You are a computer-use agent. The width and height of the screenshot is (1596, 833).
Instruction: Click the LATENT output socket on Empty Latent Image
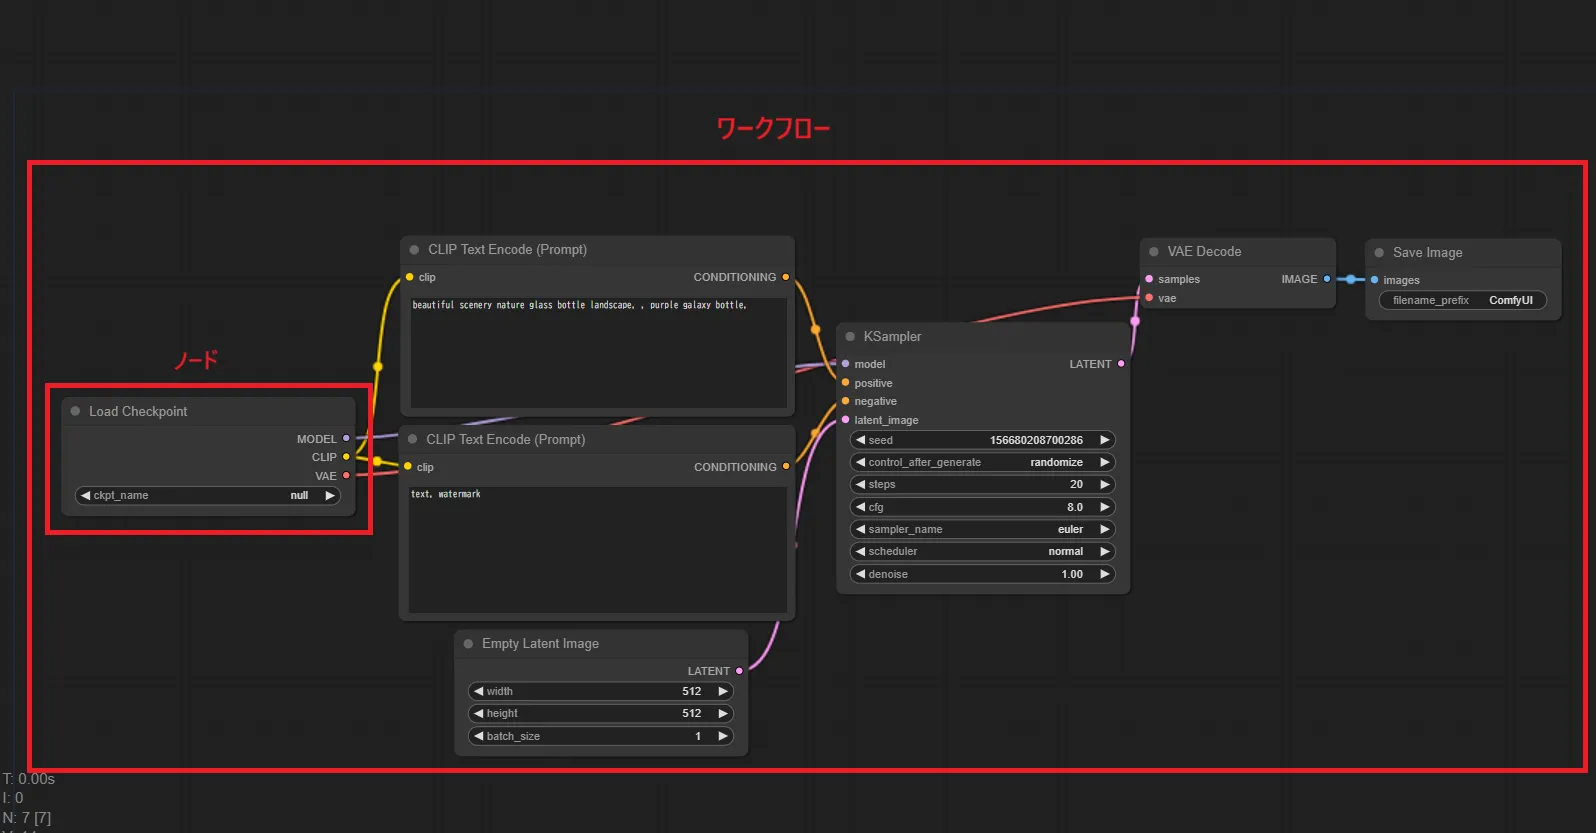coord(739,671)
